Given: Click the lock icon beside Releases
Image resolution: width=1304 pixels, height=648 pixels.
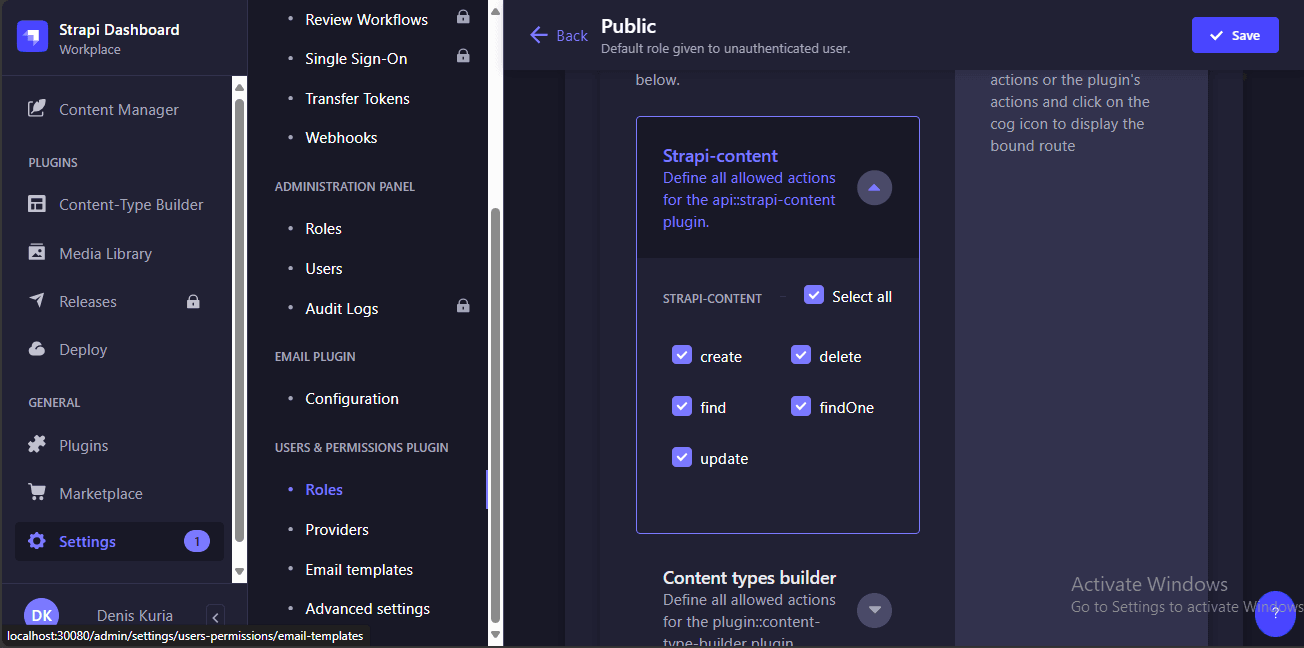Looking at the screenshot, I should click(193, 301).
